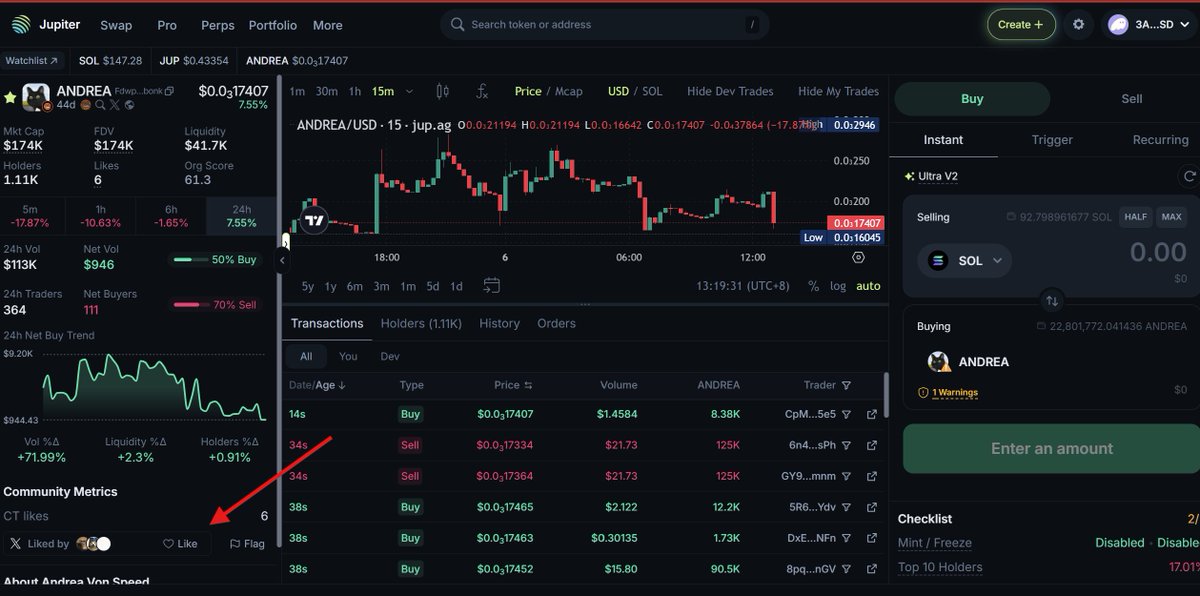Filter transactions to Dev
This screenshot has width=1200, height=596.
pos(390,356)
